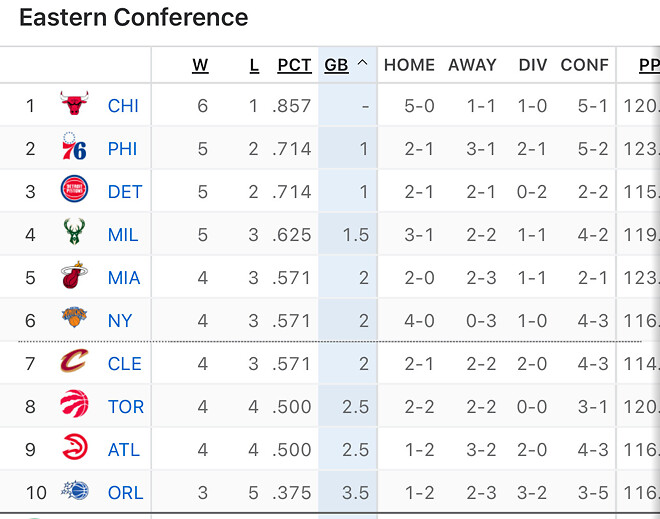Image resolution: width=660 pixels, height=519 pixels.
Task: Open the ORL team page link
Action: tap(126, 493)
